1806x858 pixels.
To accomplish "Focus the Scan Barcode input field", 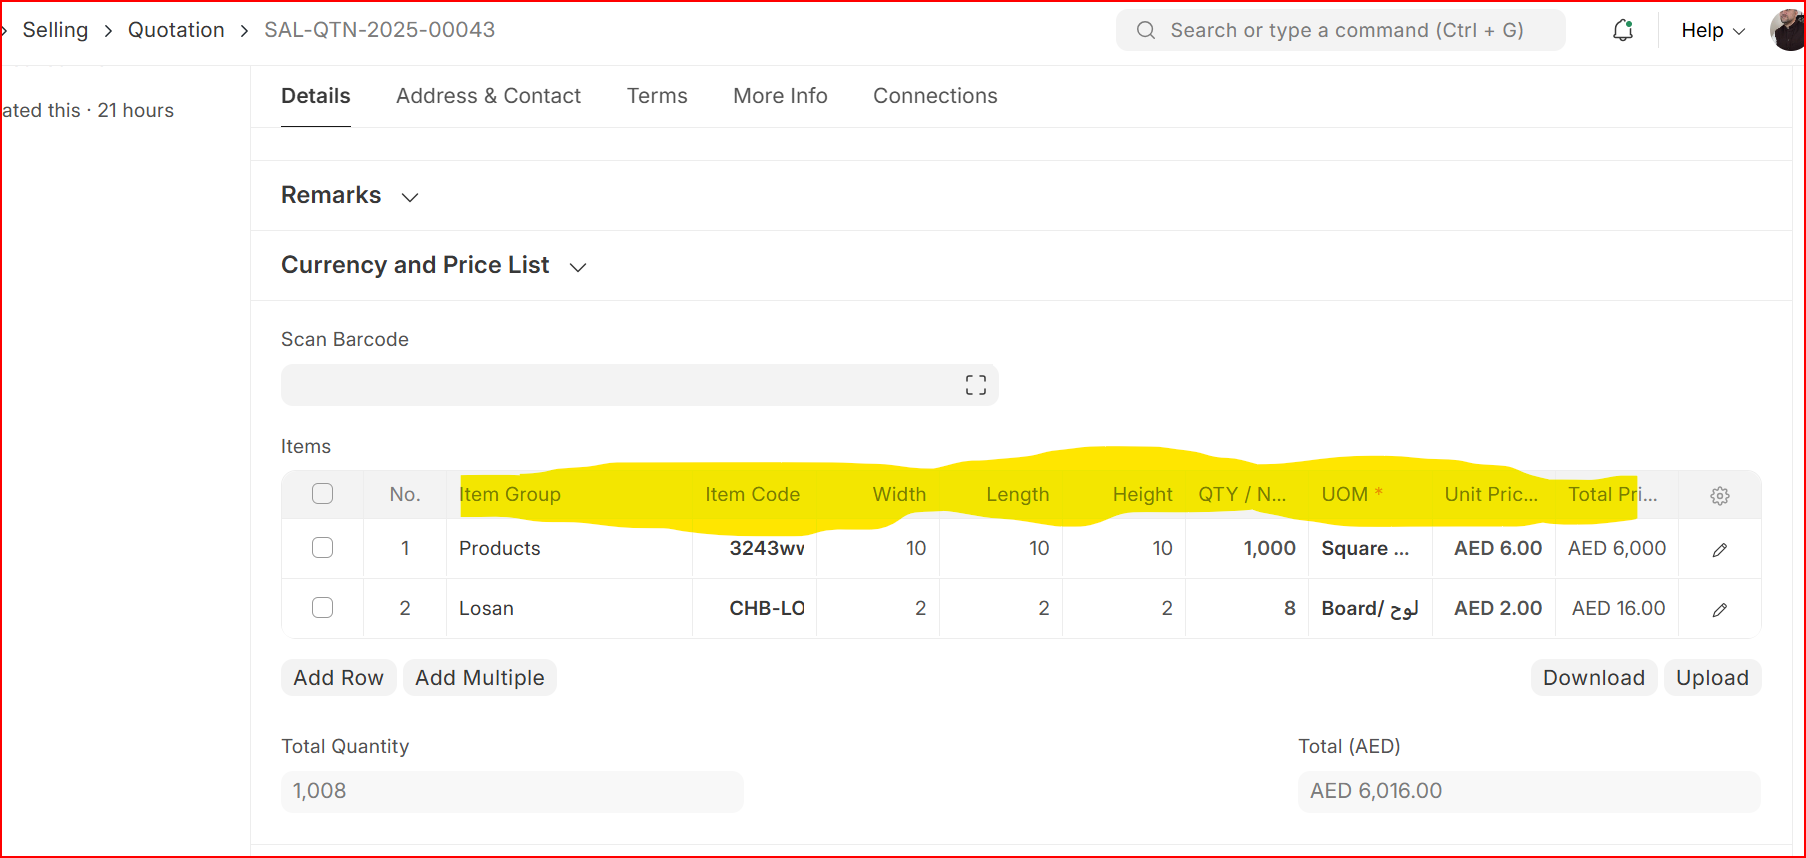I will click(x=620, y=385).
